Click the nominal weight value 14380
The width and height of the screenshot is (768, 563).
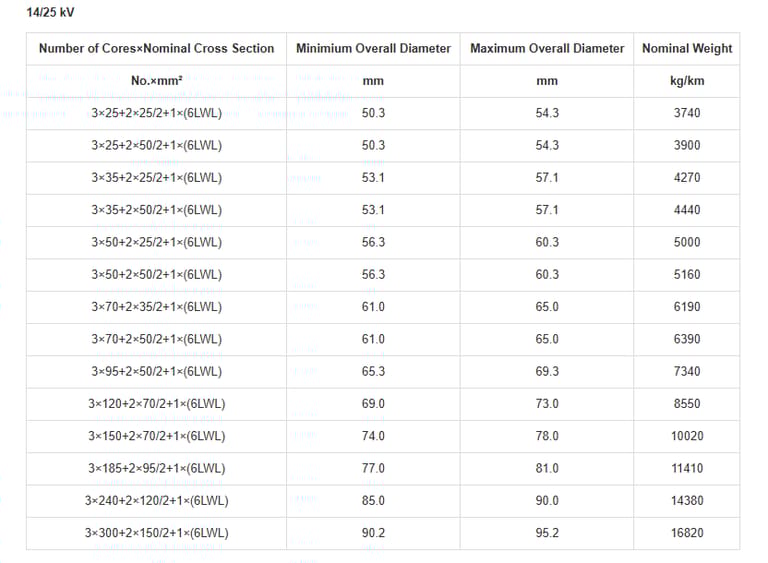(x=687, y=500)
